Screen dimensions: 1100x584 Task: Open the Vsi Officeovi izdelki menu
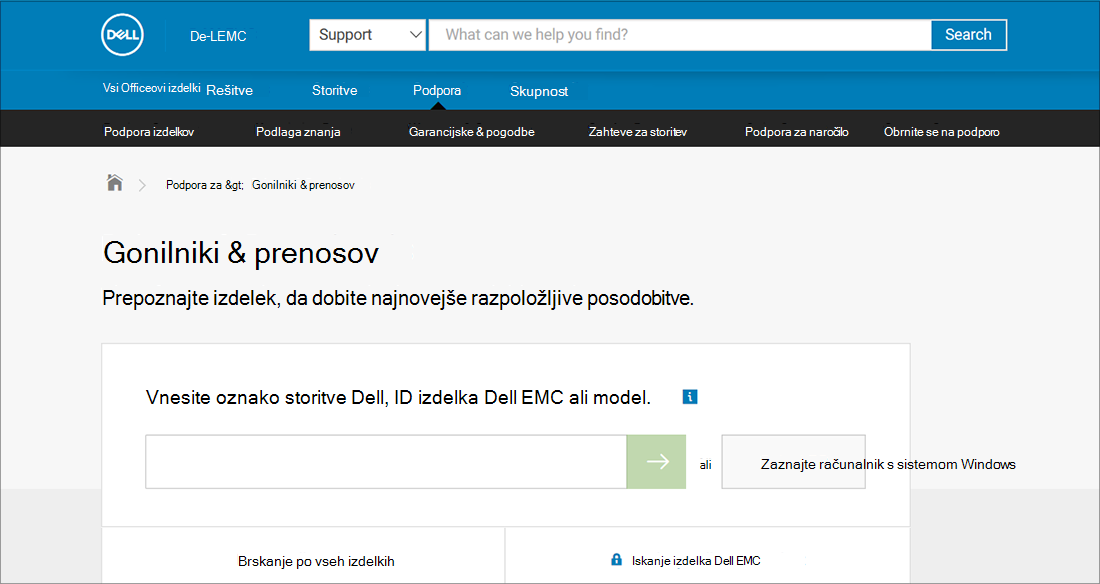[152, 88]
